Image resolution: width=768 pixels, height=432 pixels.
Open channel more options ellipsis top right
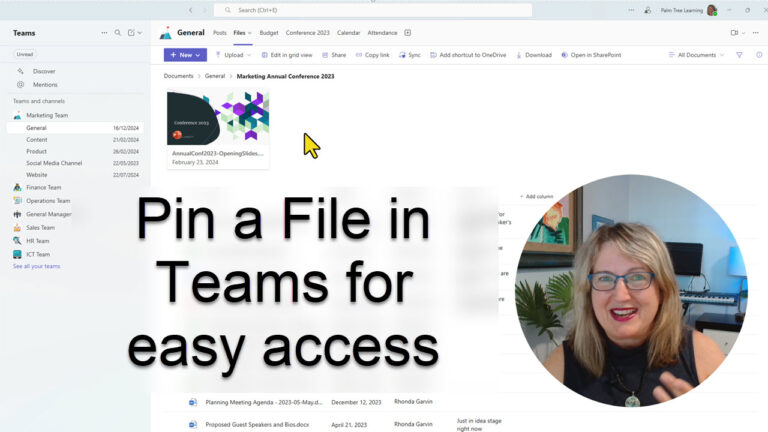click(756, 33)
